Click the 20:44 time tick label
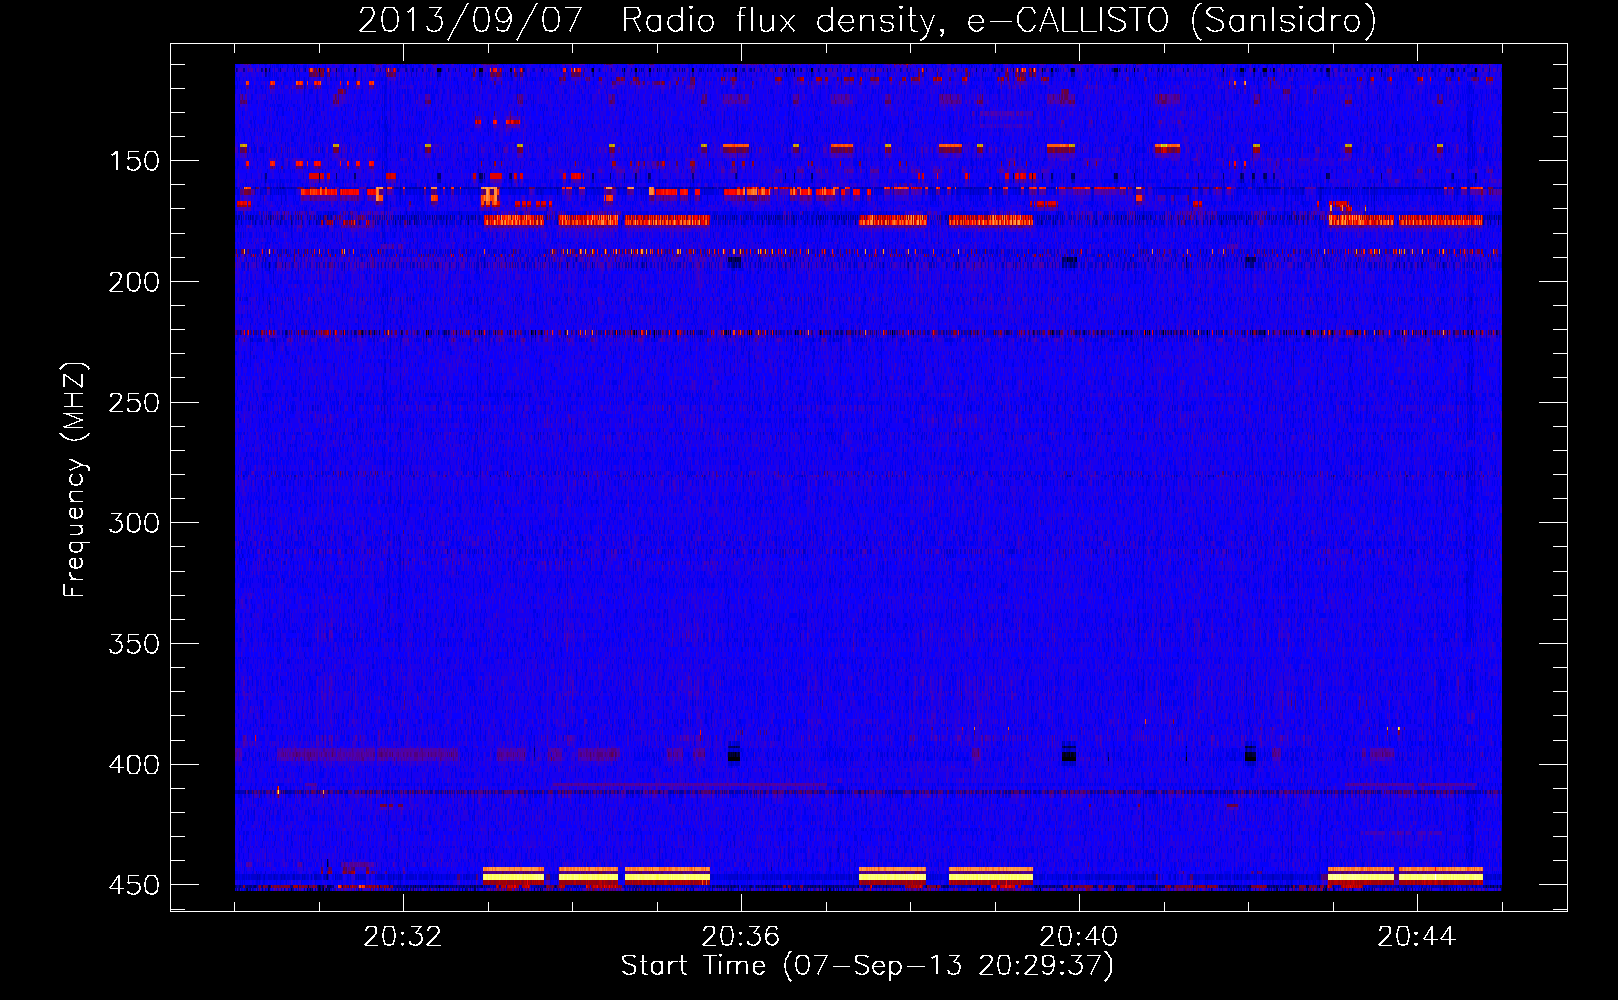1618x1000 pixels. point(1417,937)
